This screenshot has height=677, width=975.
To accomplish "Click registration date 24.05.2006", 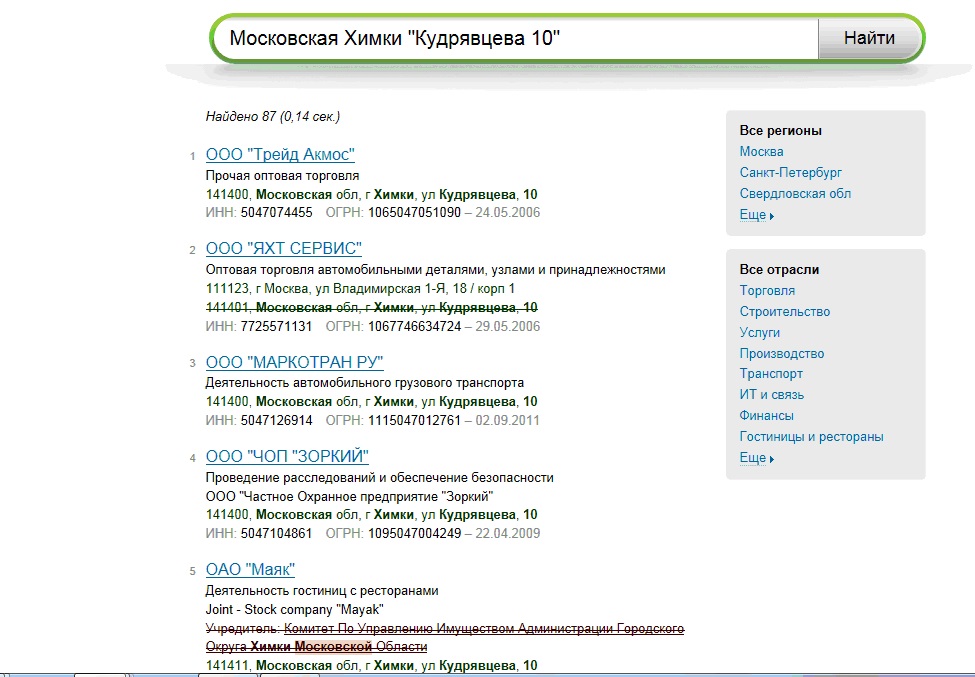I will click(507, 213).
